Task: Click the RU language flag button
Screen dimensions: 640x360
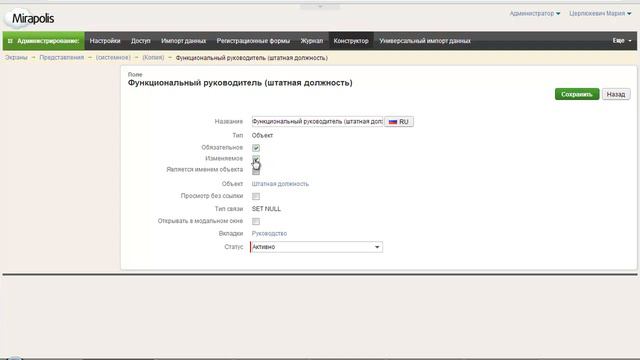Action: click(x=399, y=122)
